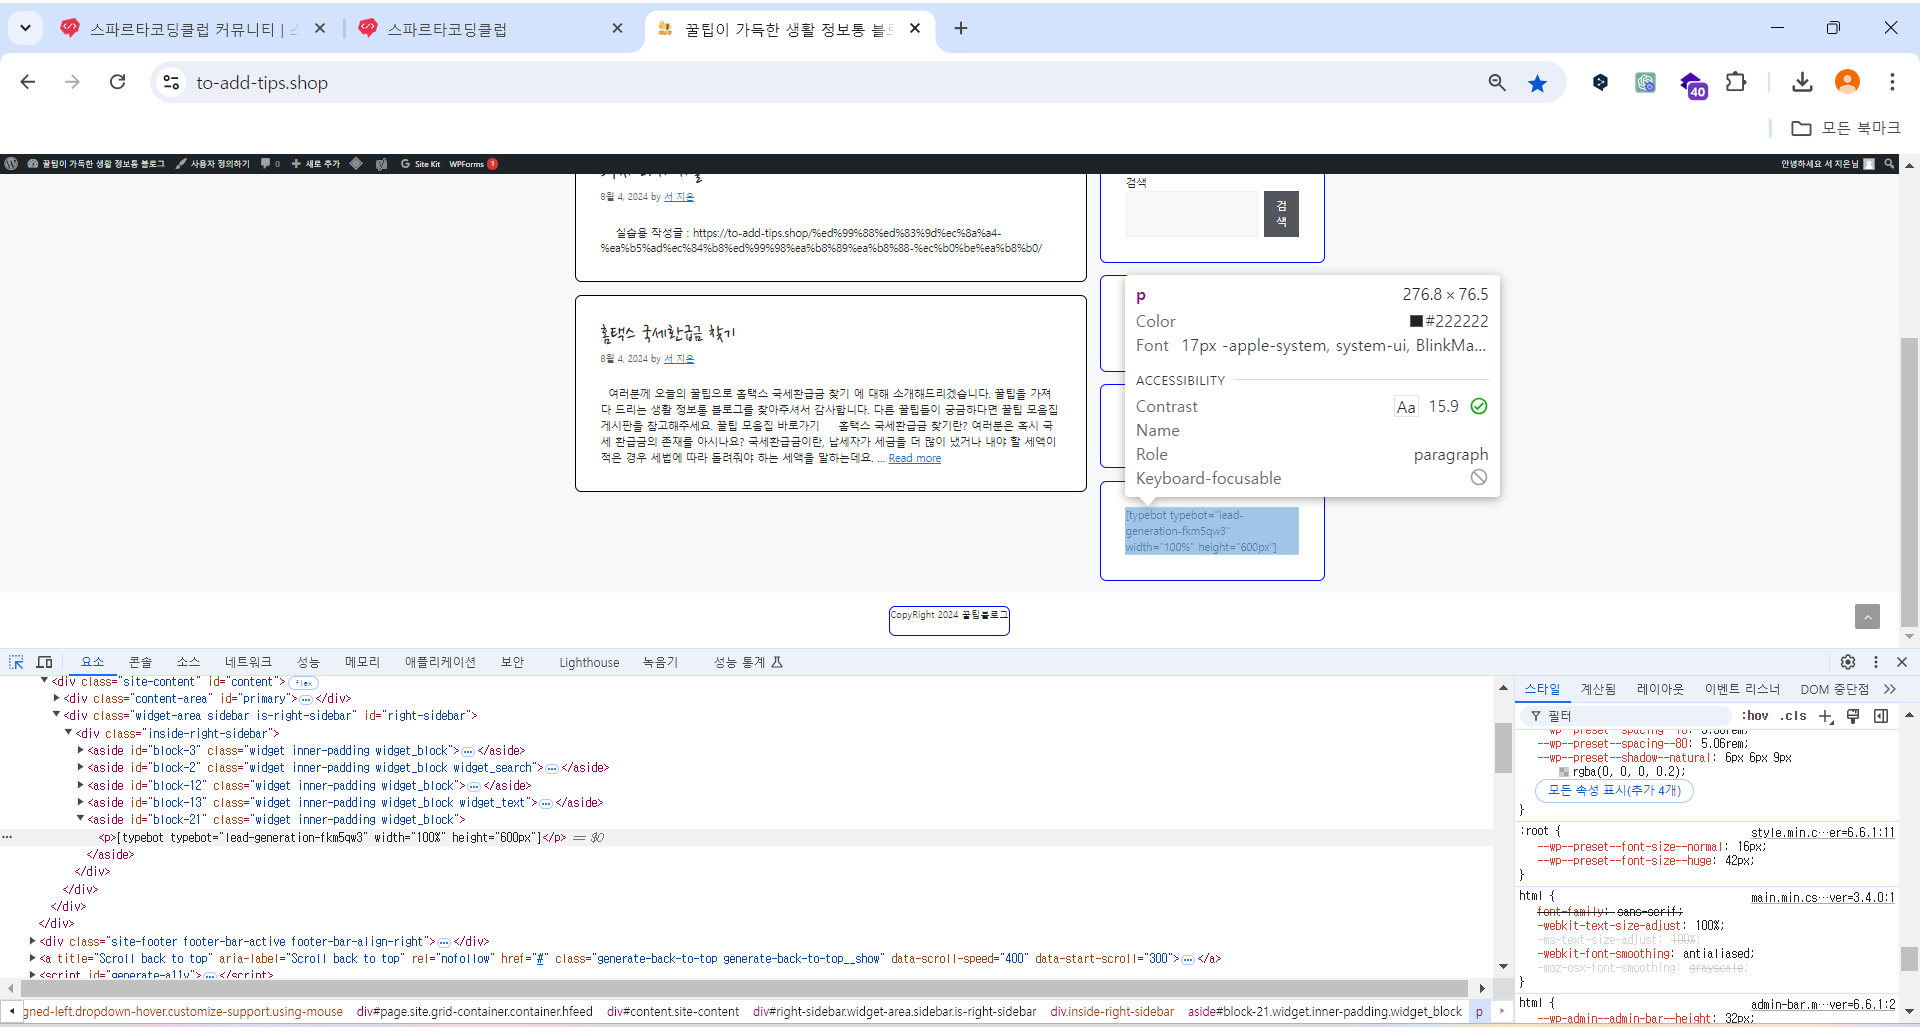The height and width of the screenshot is (1027, 1920).
Task: Click the back-to-top arrow button
Action: pos(1867,617)
